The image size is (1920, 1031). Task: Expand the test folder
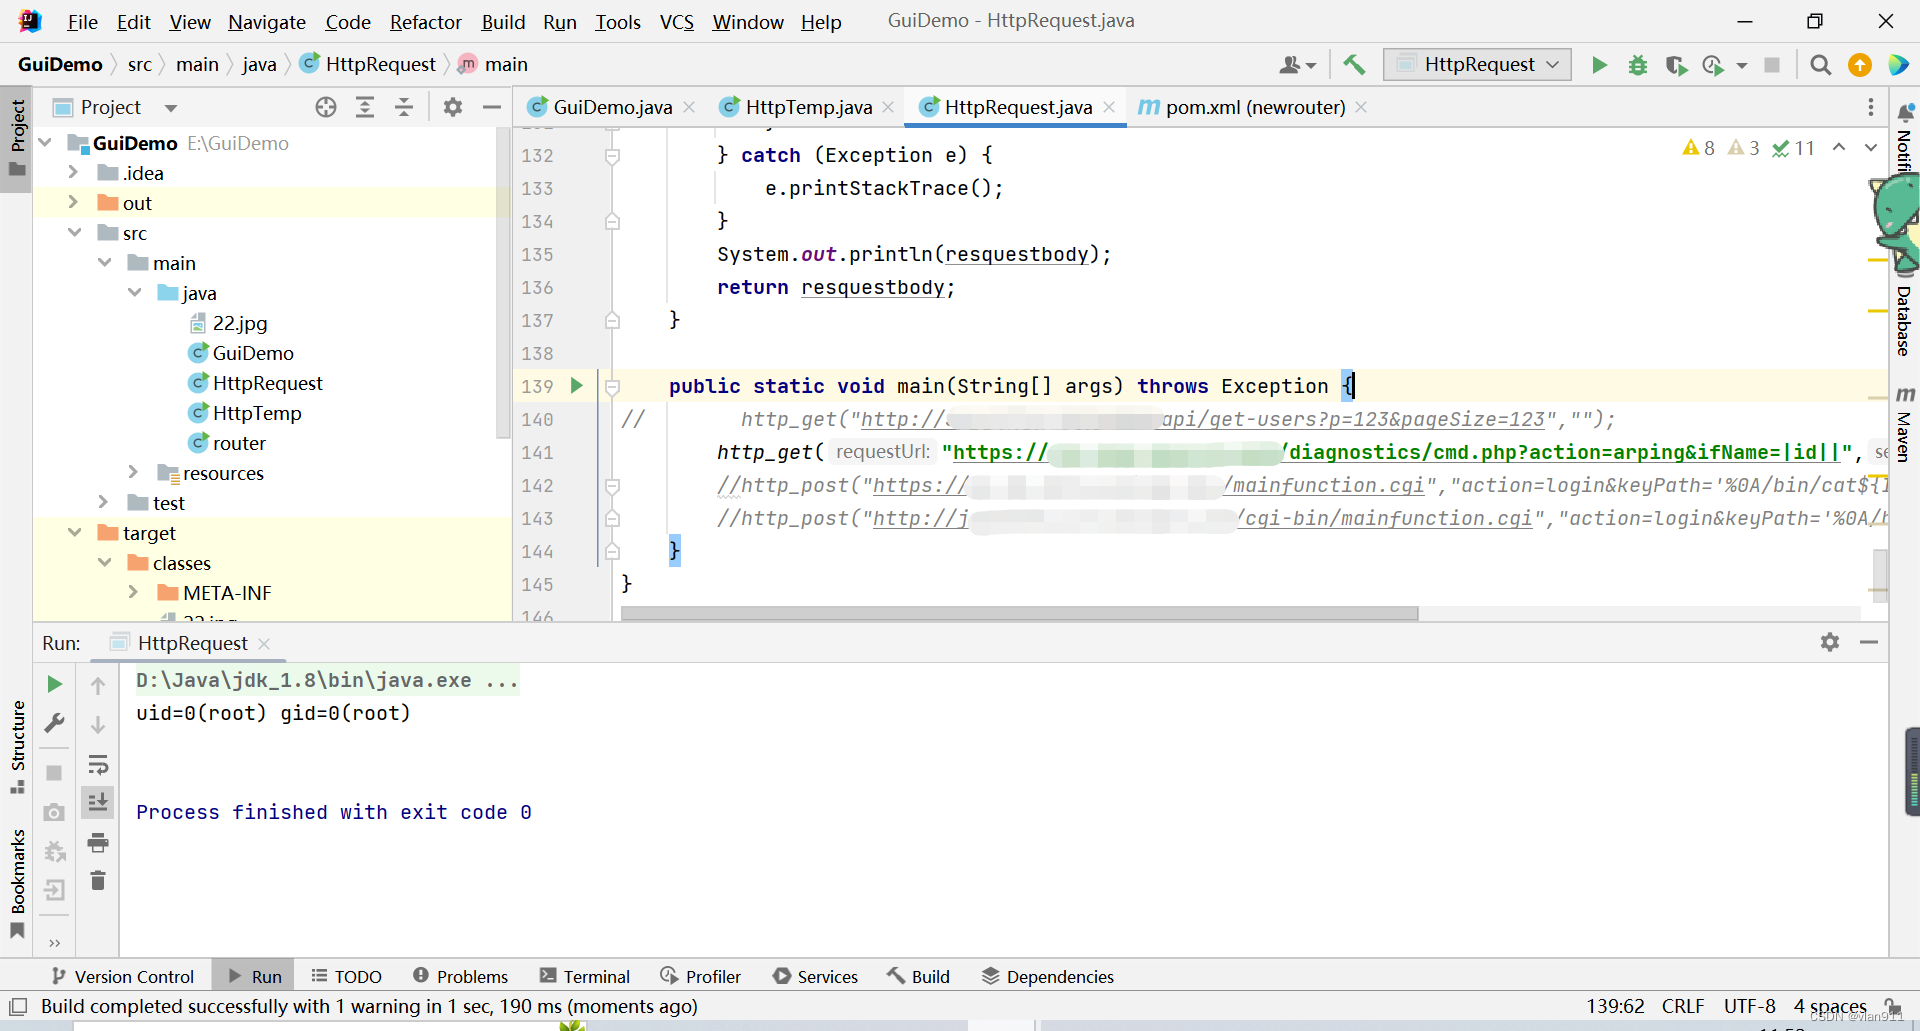[x=103, y=502]
